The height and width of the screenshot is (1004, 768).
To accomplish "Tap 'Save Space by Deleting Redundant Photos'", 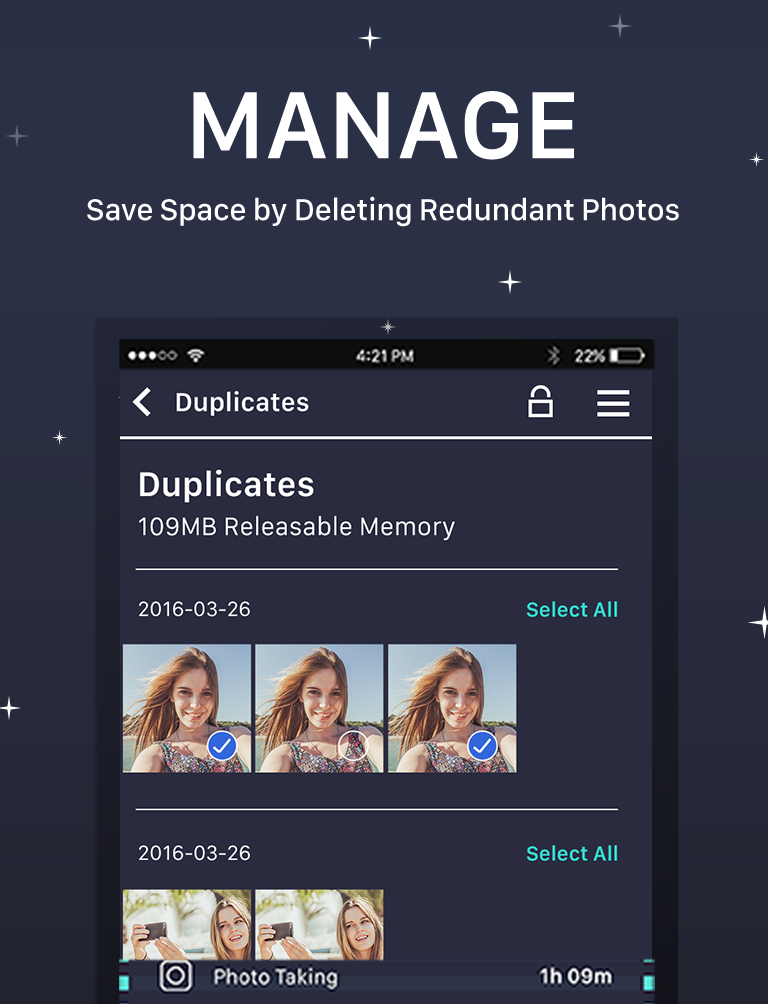I will [383, 210].
